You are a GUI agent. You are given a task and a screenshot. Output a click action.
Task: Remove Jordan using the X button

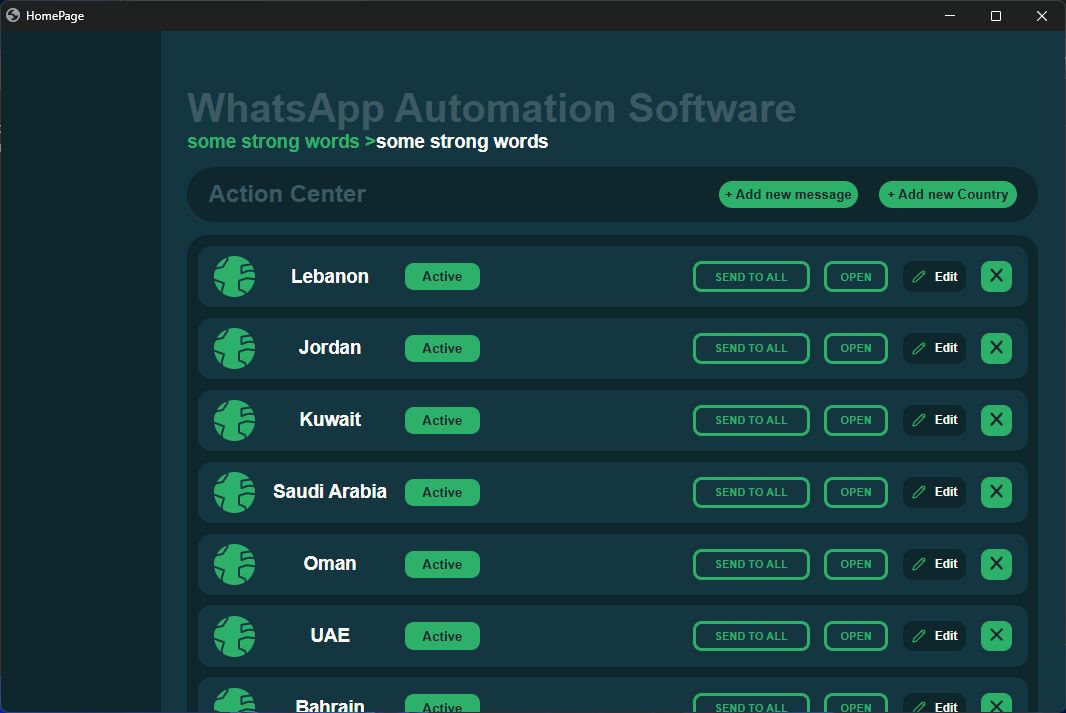pos(996,348)
